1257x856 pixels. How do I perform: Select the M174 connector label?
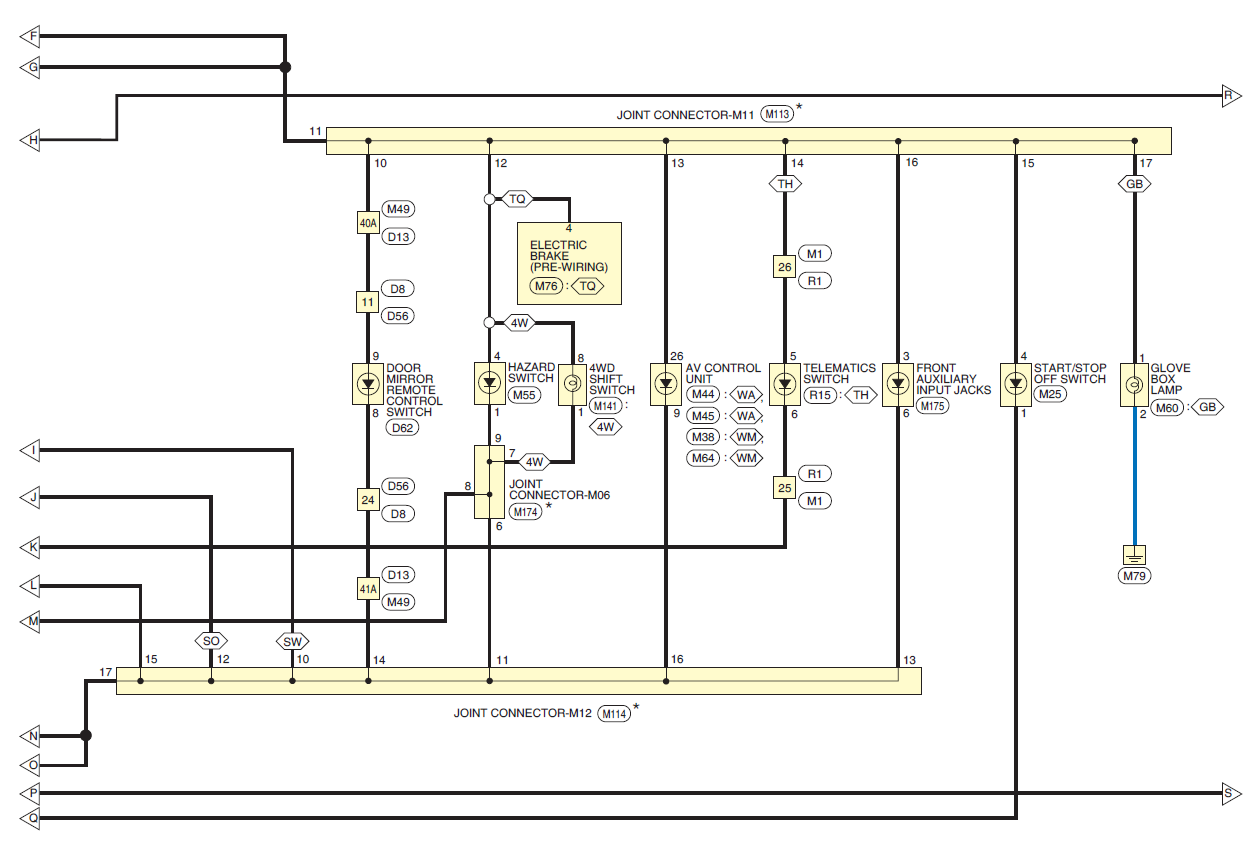tap(525, 512)
